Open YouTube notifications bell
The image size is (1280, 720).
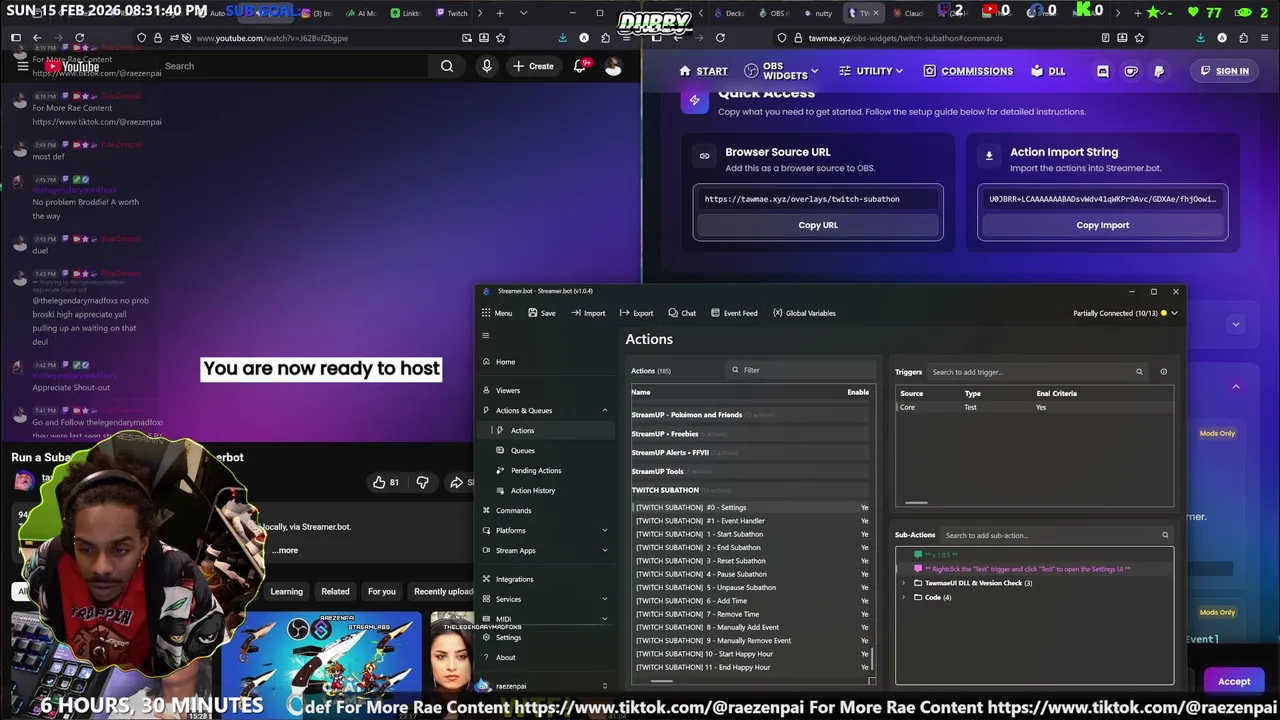580,66
